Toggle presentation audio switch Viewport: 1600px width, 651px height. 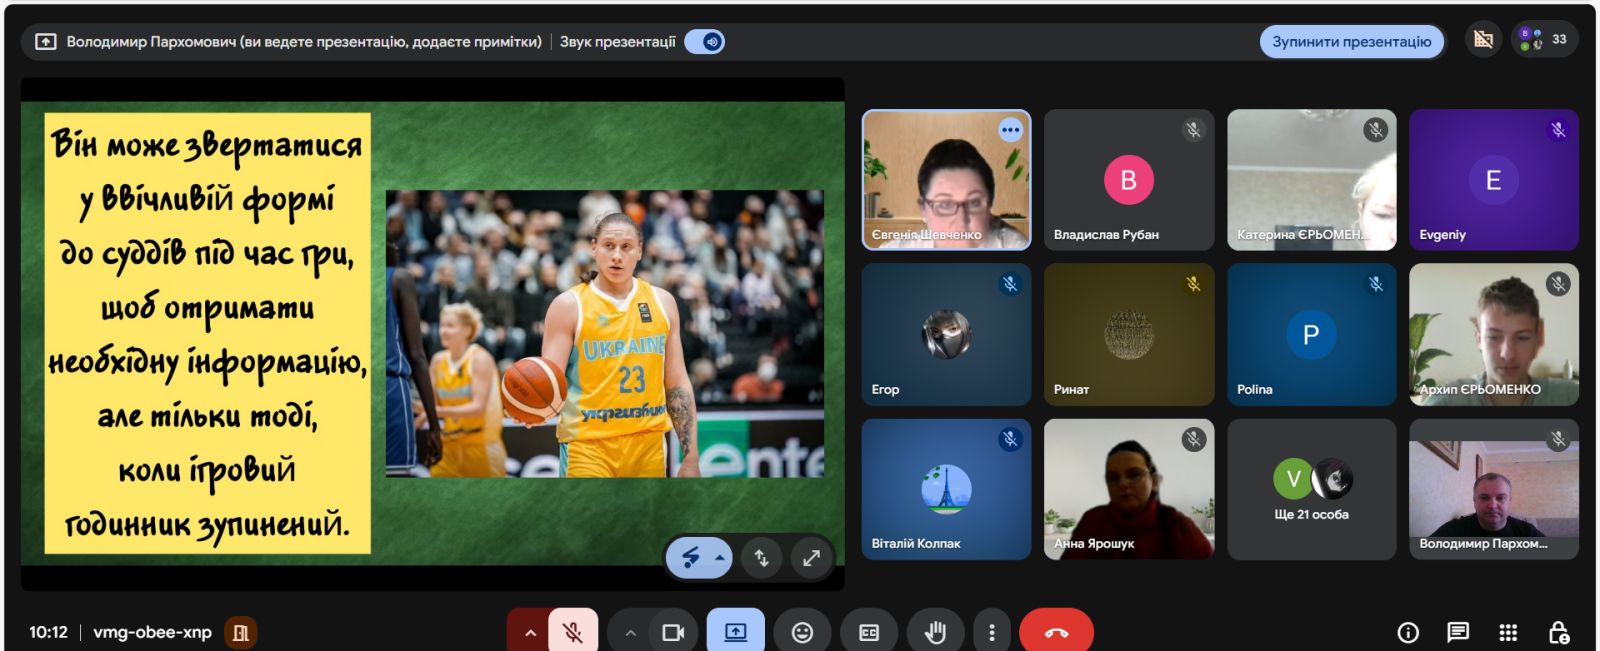click(x=705, y=42)
